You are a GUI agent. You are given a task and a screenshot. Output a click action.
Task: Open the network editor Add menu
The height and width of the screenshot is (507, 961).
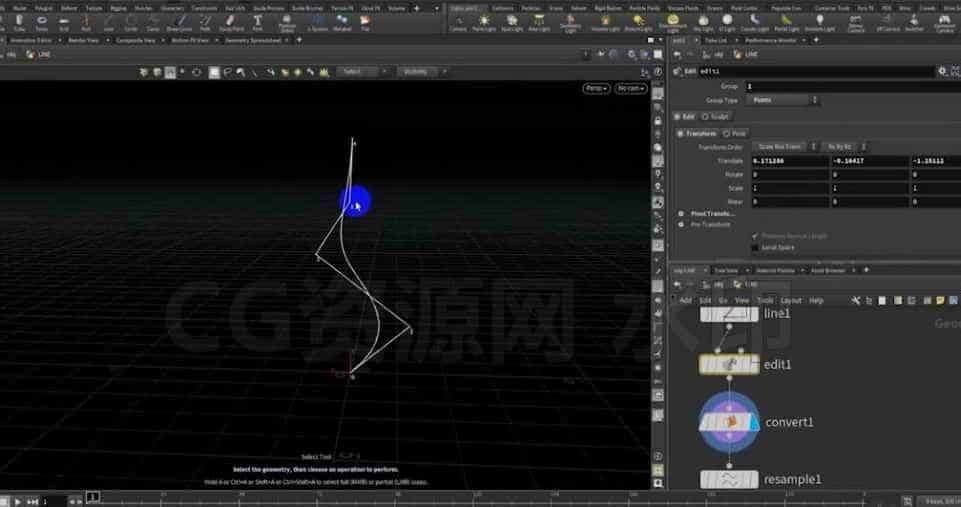pyautogui.click(x=685, y=300)
